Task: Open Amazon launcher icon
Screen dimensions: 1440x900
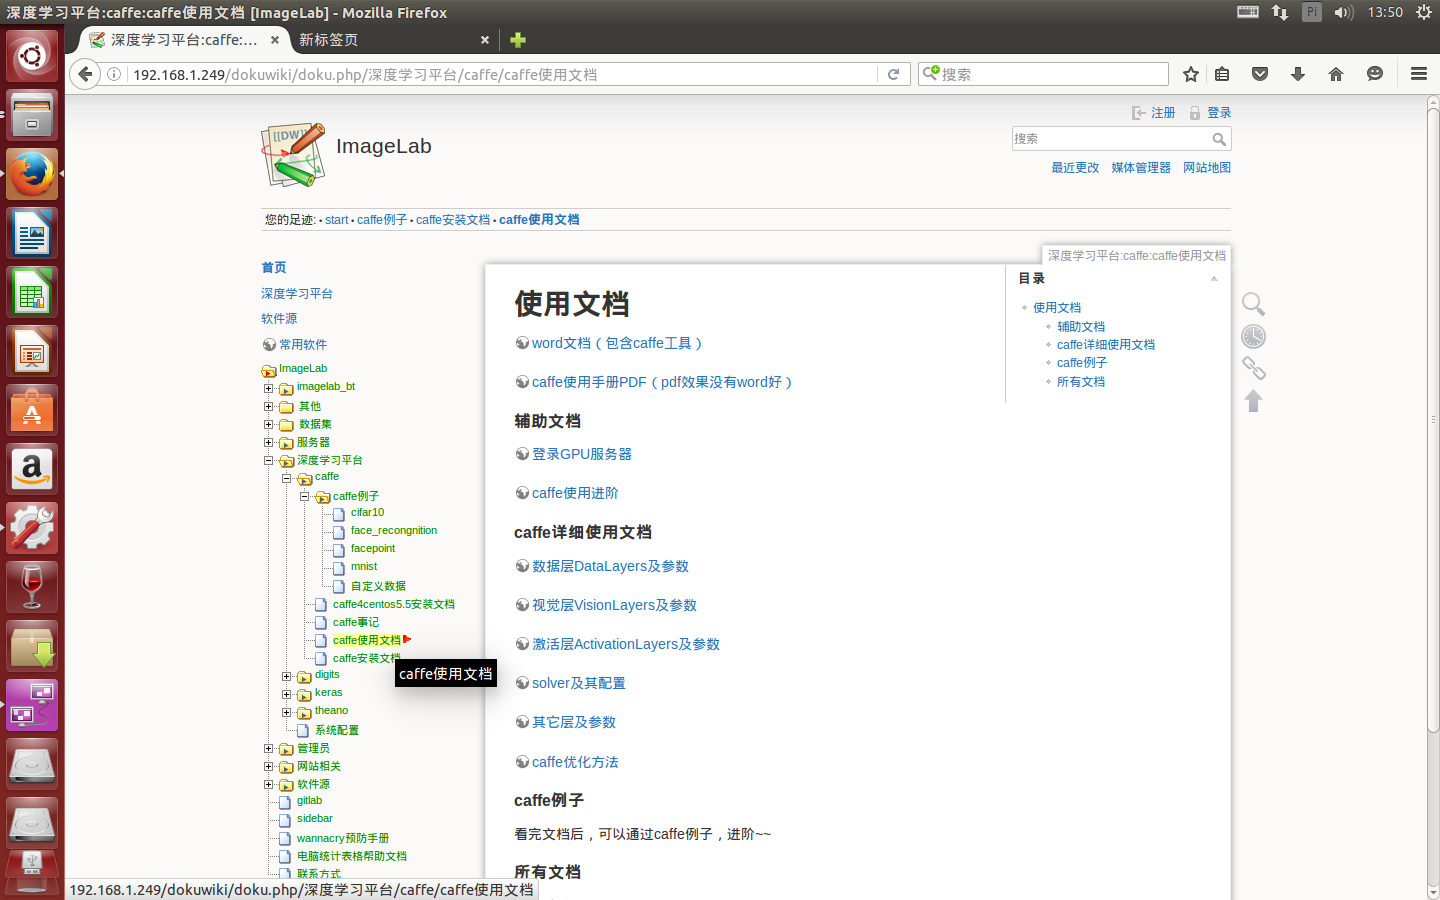Action: point(32,469)
